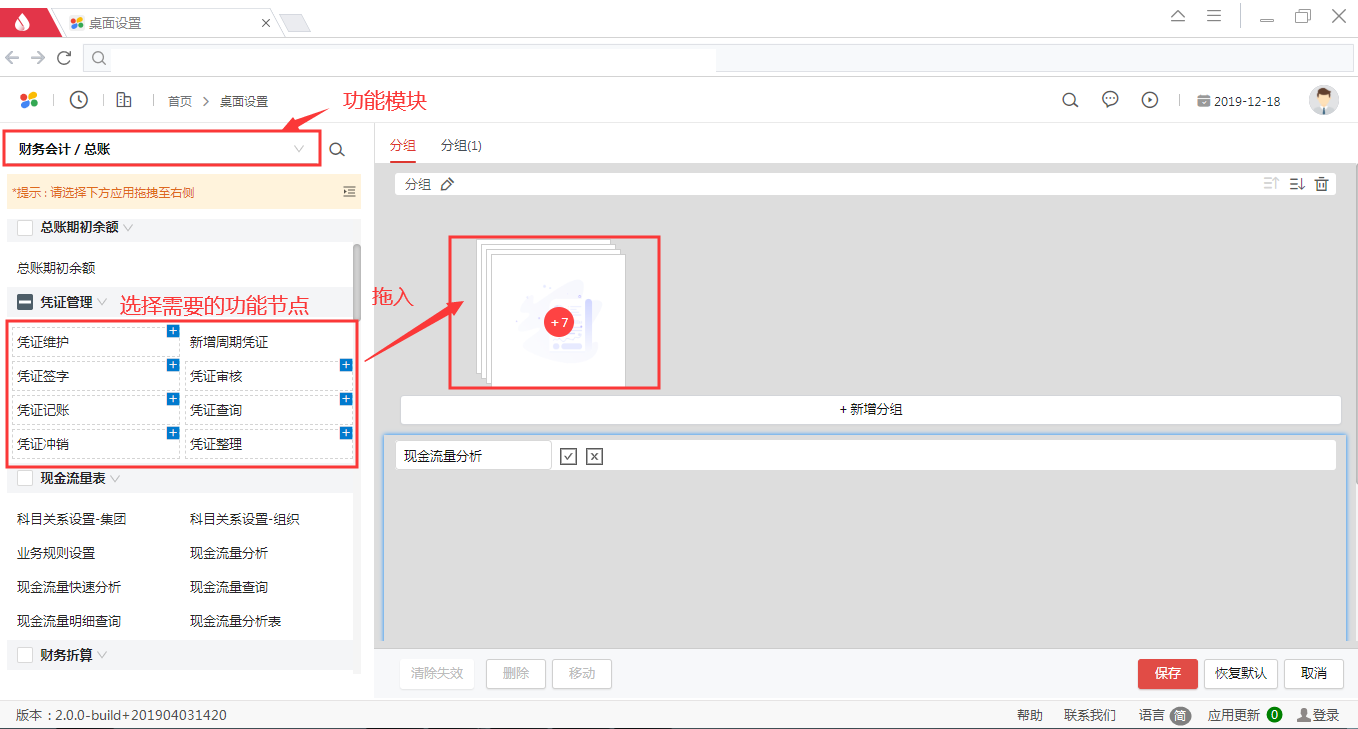Click the search icon beside module dropdown
The width and height of the screenshot is (1358, 729).
(337, 150)
